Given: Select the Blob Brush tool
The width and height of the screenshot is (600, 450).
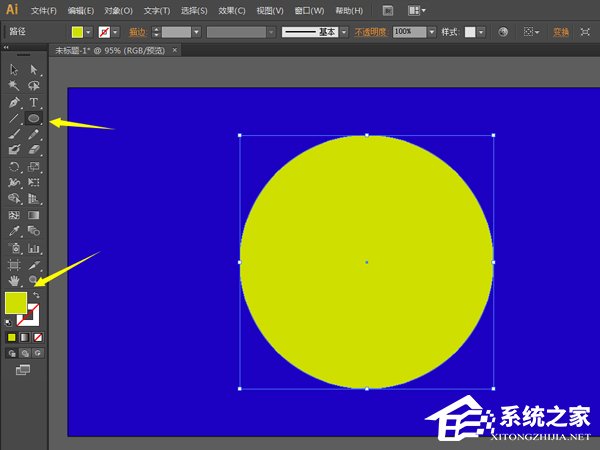Looking at the screenshot, I should coord(14,149).
